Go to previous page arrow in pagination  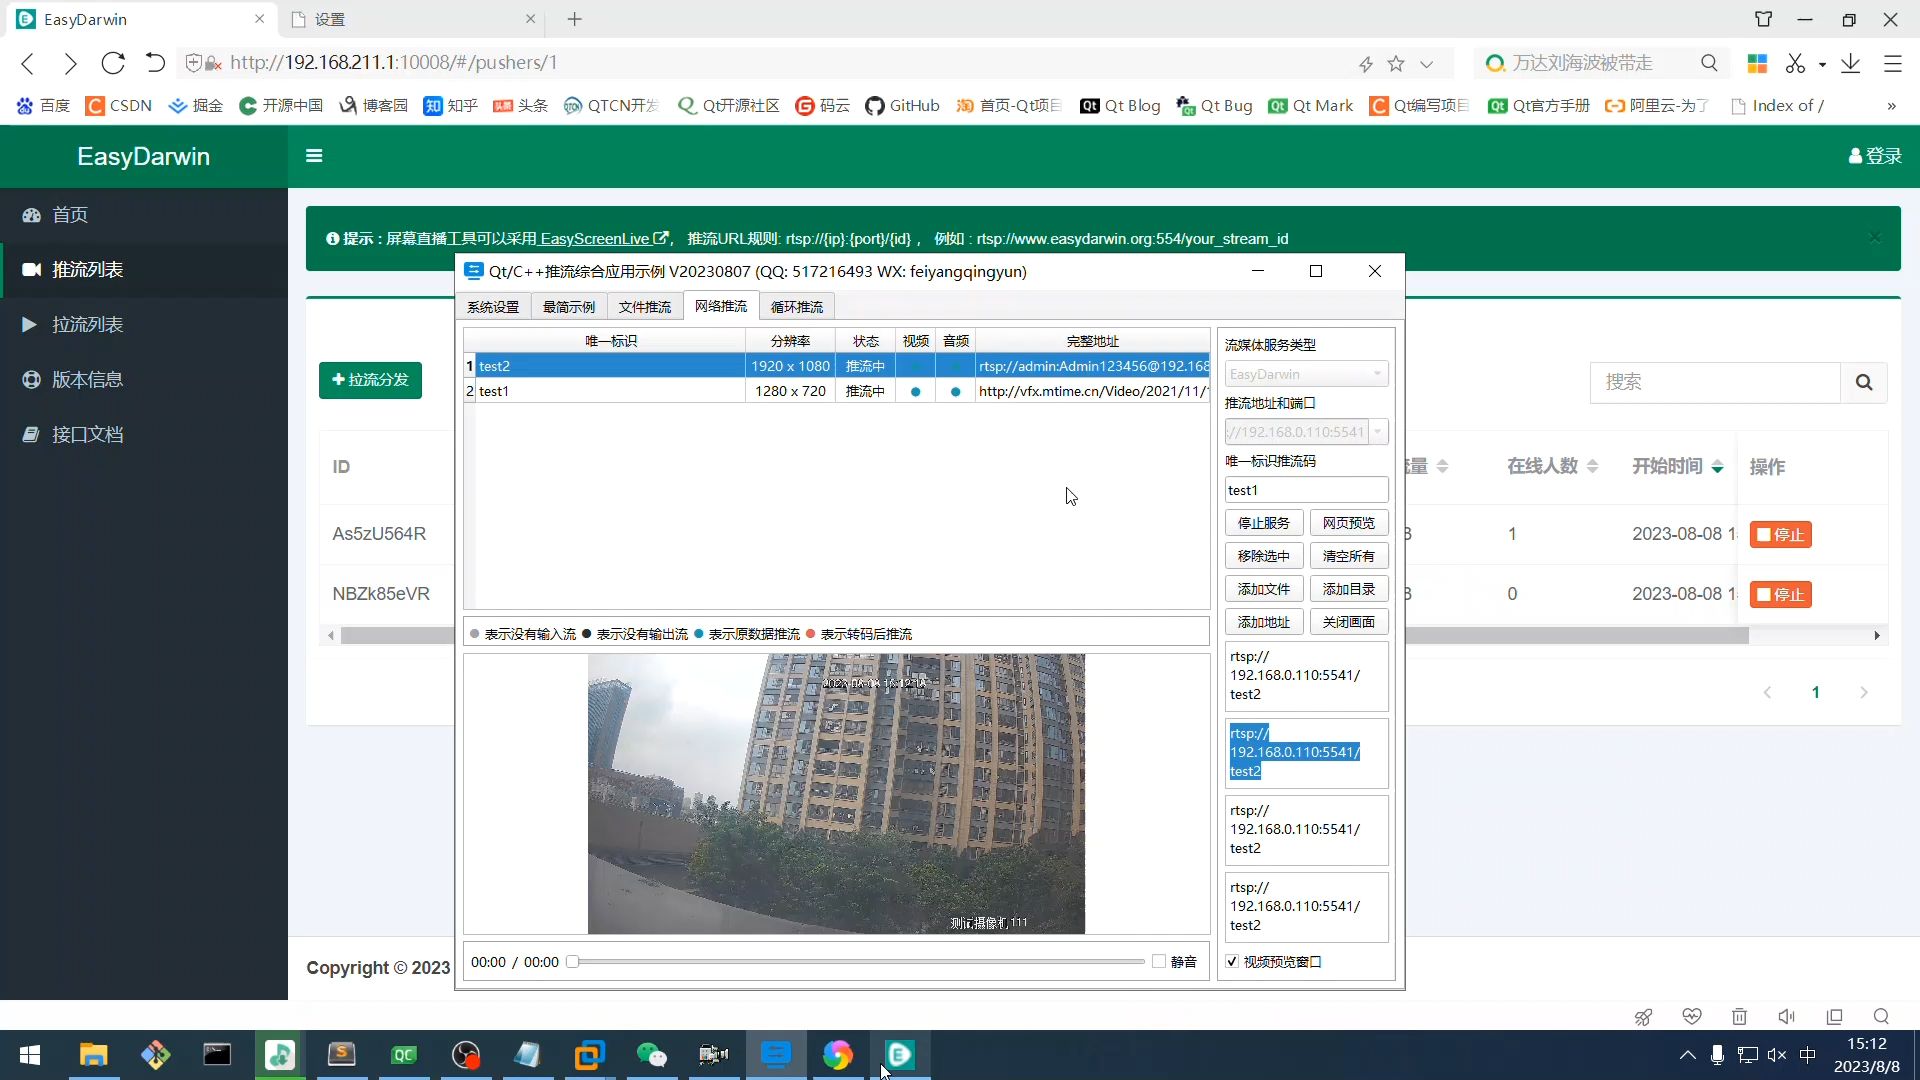point(1767,692)
